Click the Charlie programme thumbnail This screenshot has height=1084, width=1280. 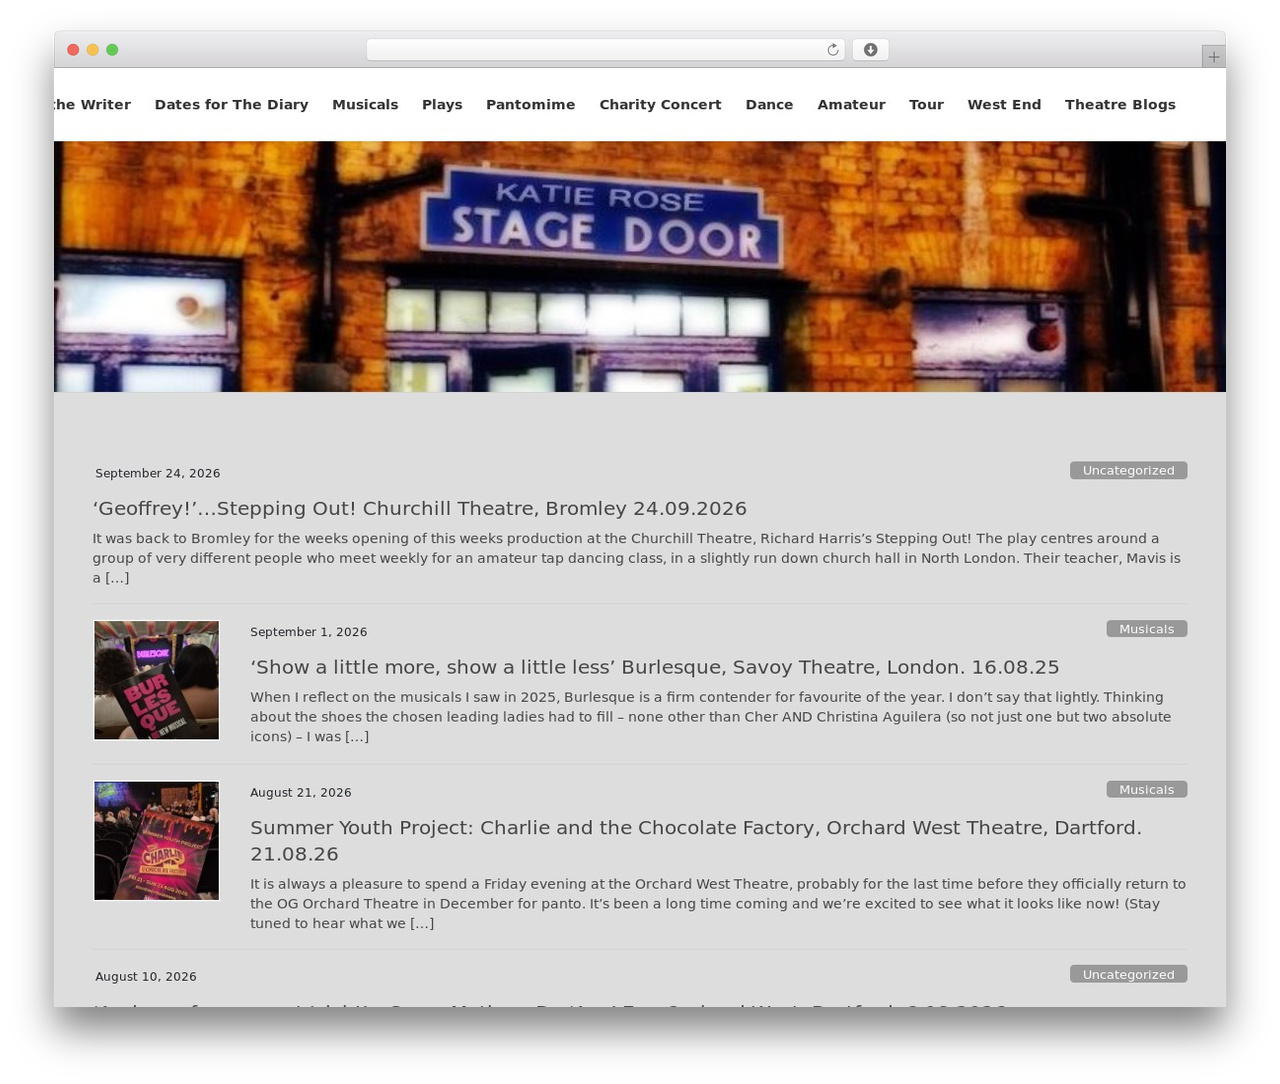156,841
